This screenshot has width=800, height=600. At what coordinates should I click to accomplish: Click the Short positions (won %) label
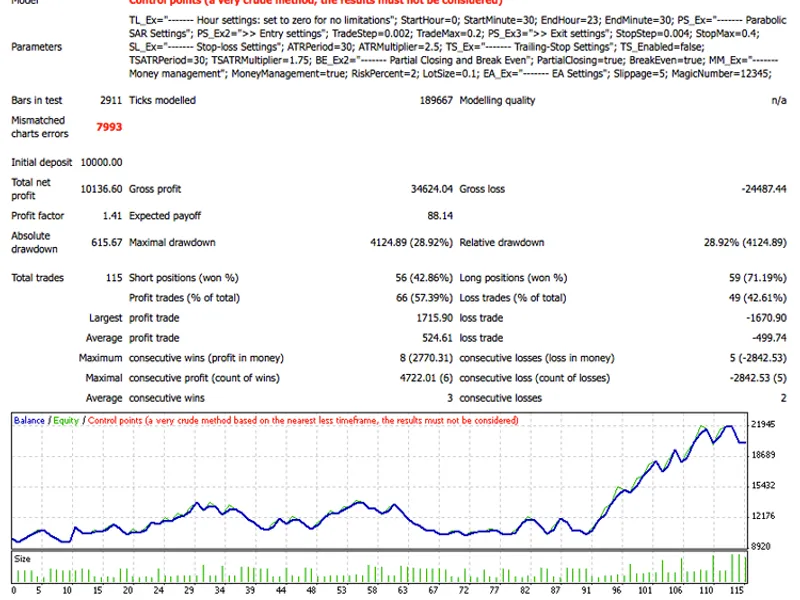coord(184,278)
